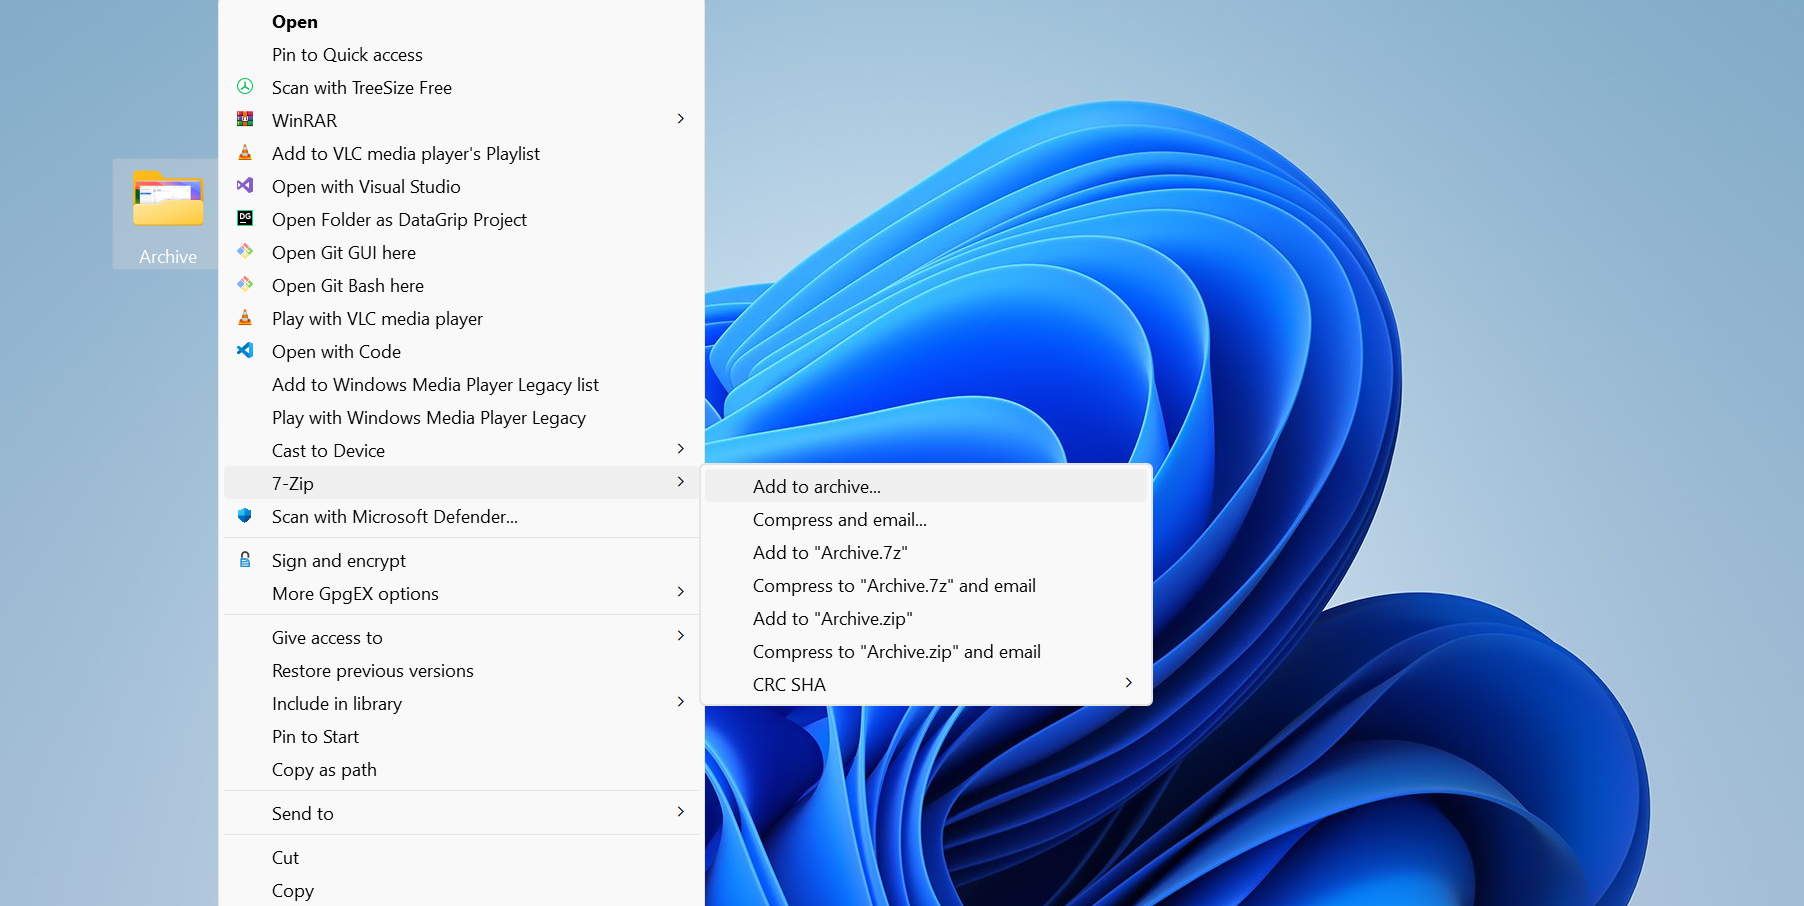Choose Add to archive... option
The height and width of the screenshot is (906, 1804).
[x=817, y=487]
